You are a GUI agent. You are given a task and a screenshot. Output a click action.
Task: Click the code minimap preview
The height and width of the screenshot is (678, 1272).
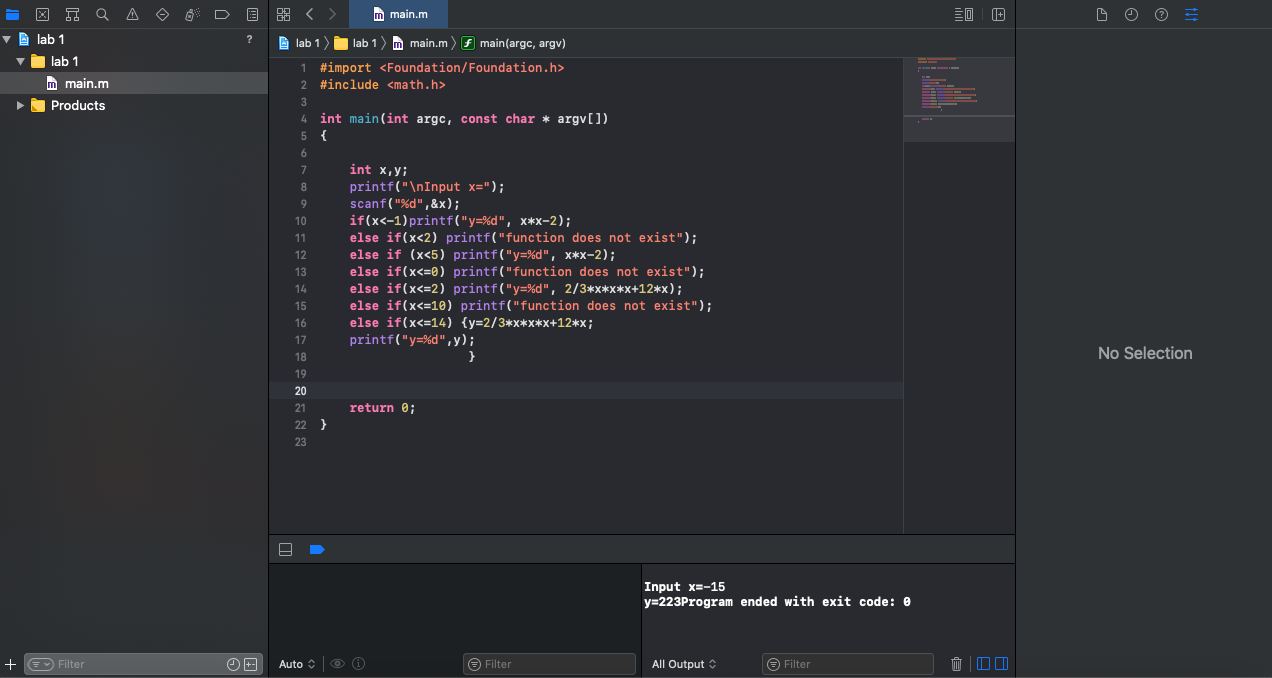pos(959,98)
